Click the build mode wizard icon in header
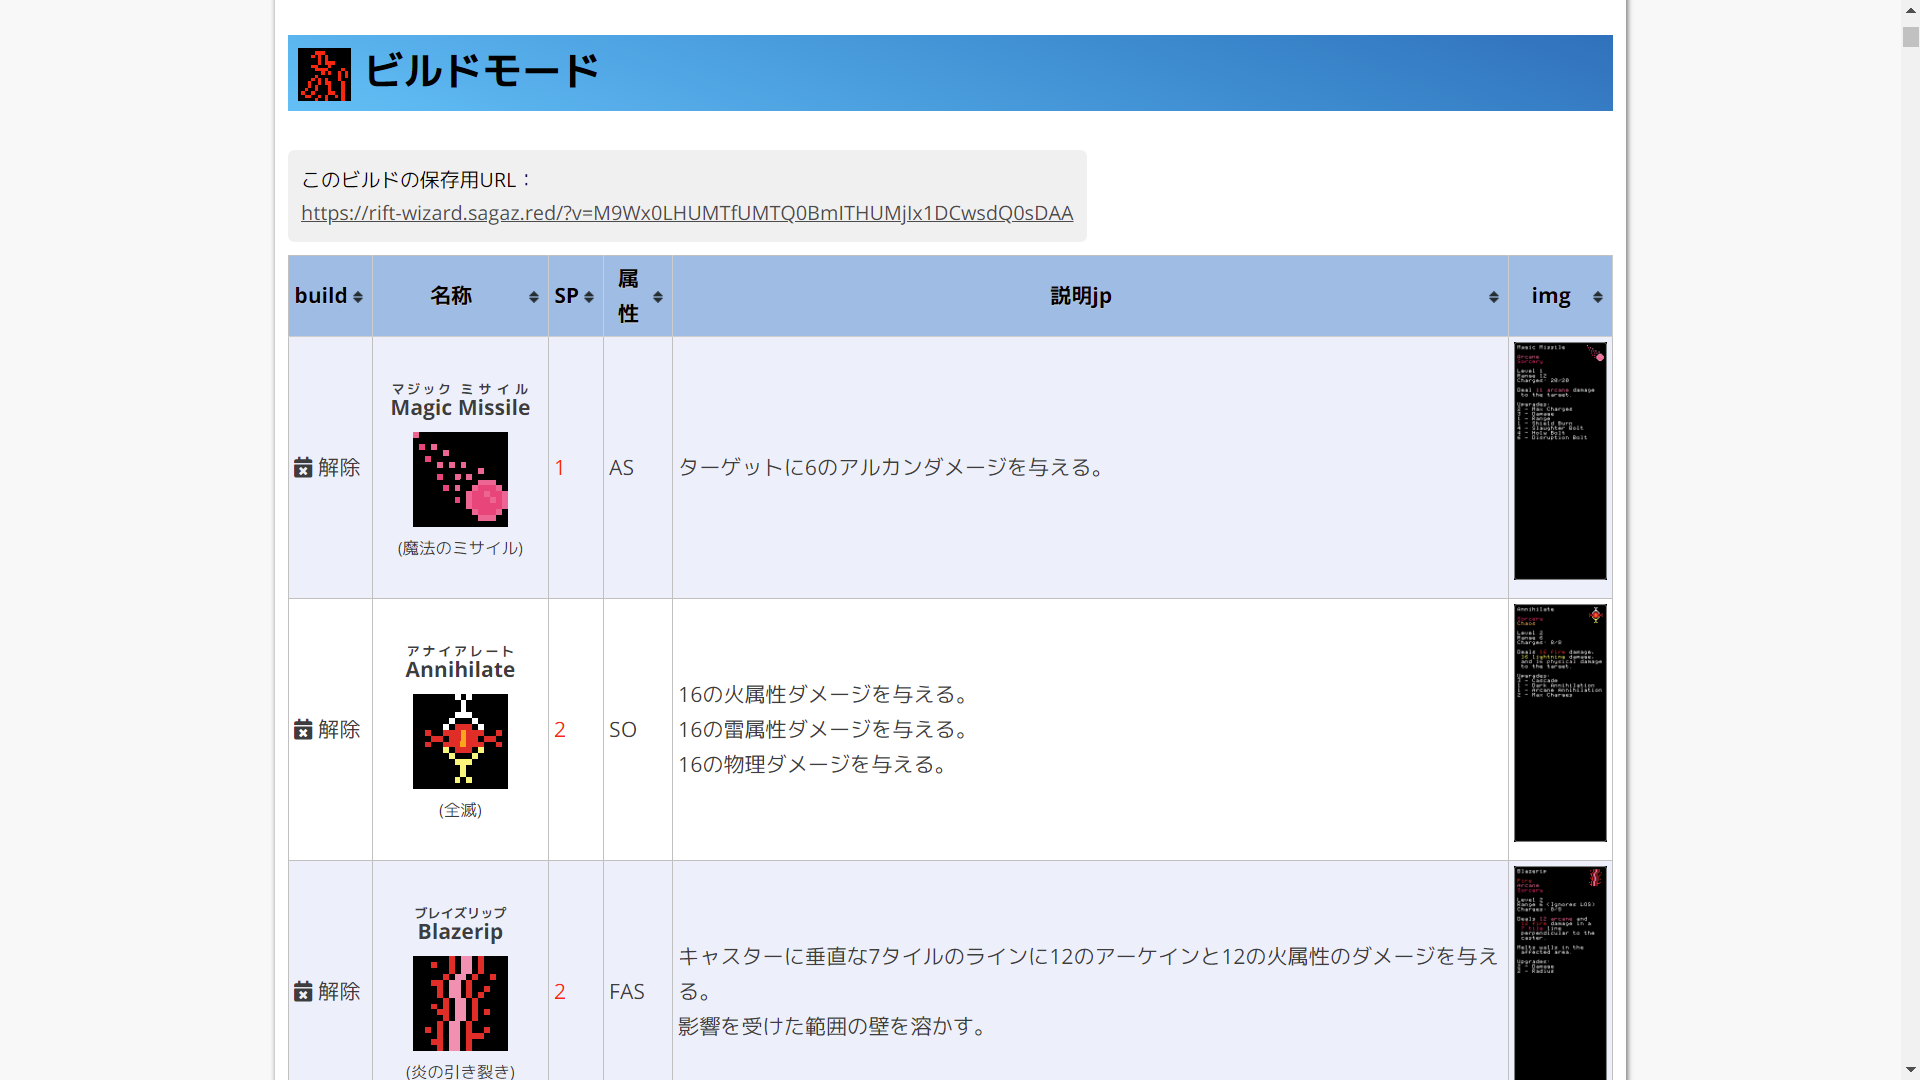 (x=324, y=74)
